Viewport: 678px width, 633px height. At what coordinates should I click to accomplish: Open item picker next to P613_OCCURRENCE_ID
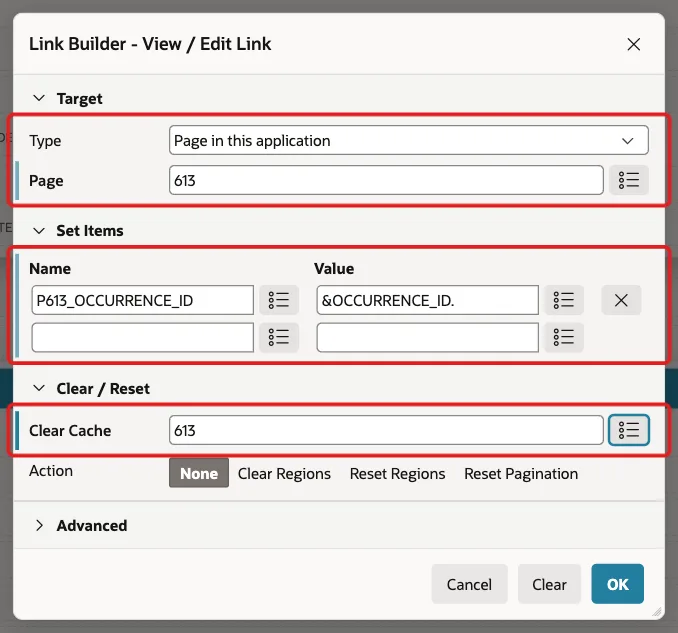point(279,300)
